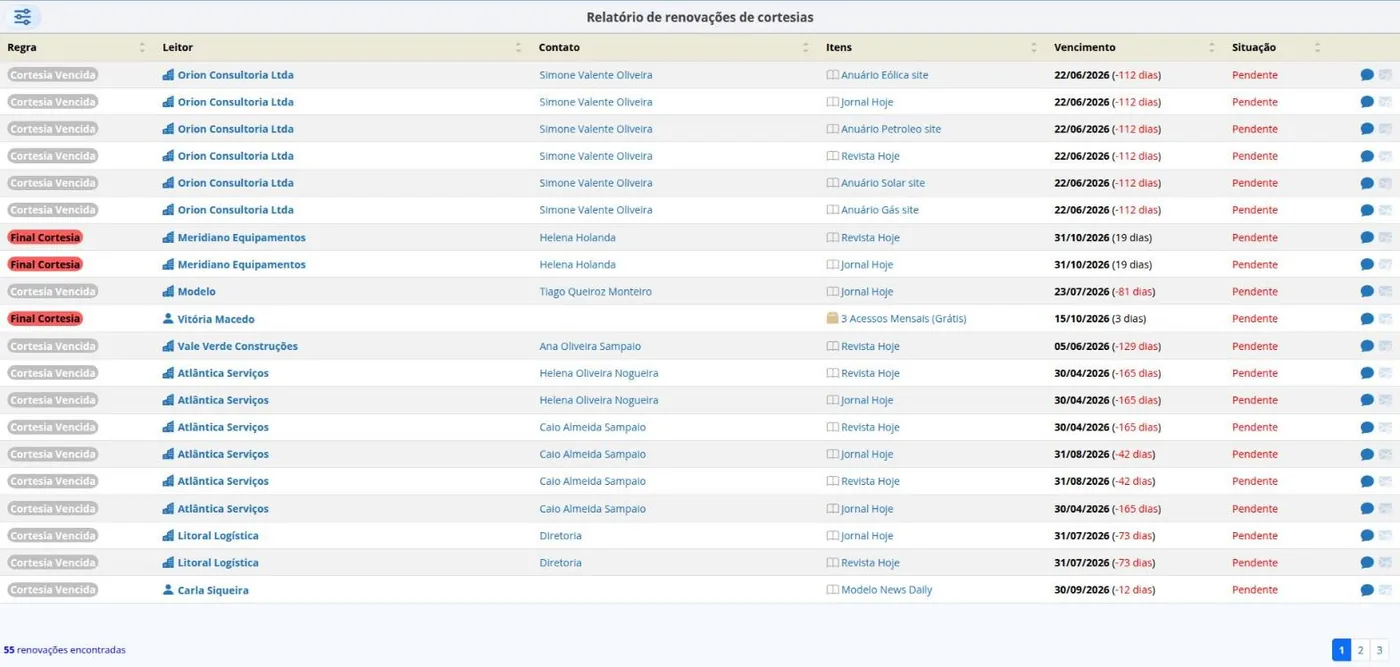The height and width of the screenshot is (667, 1400).
Task: Open comment bubble in Ana Oliveira Sampaio's row
Action: (x=1367, y=346)
